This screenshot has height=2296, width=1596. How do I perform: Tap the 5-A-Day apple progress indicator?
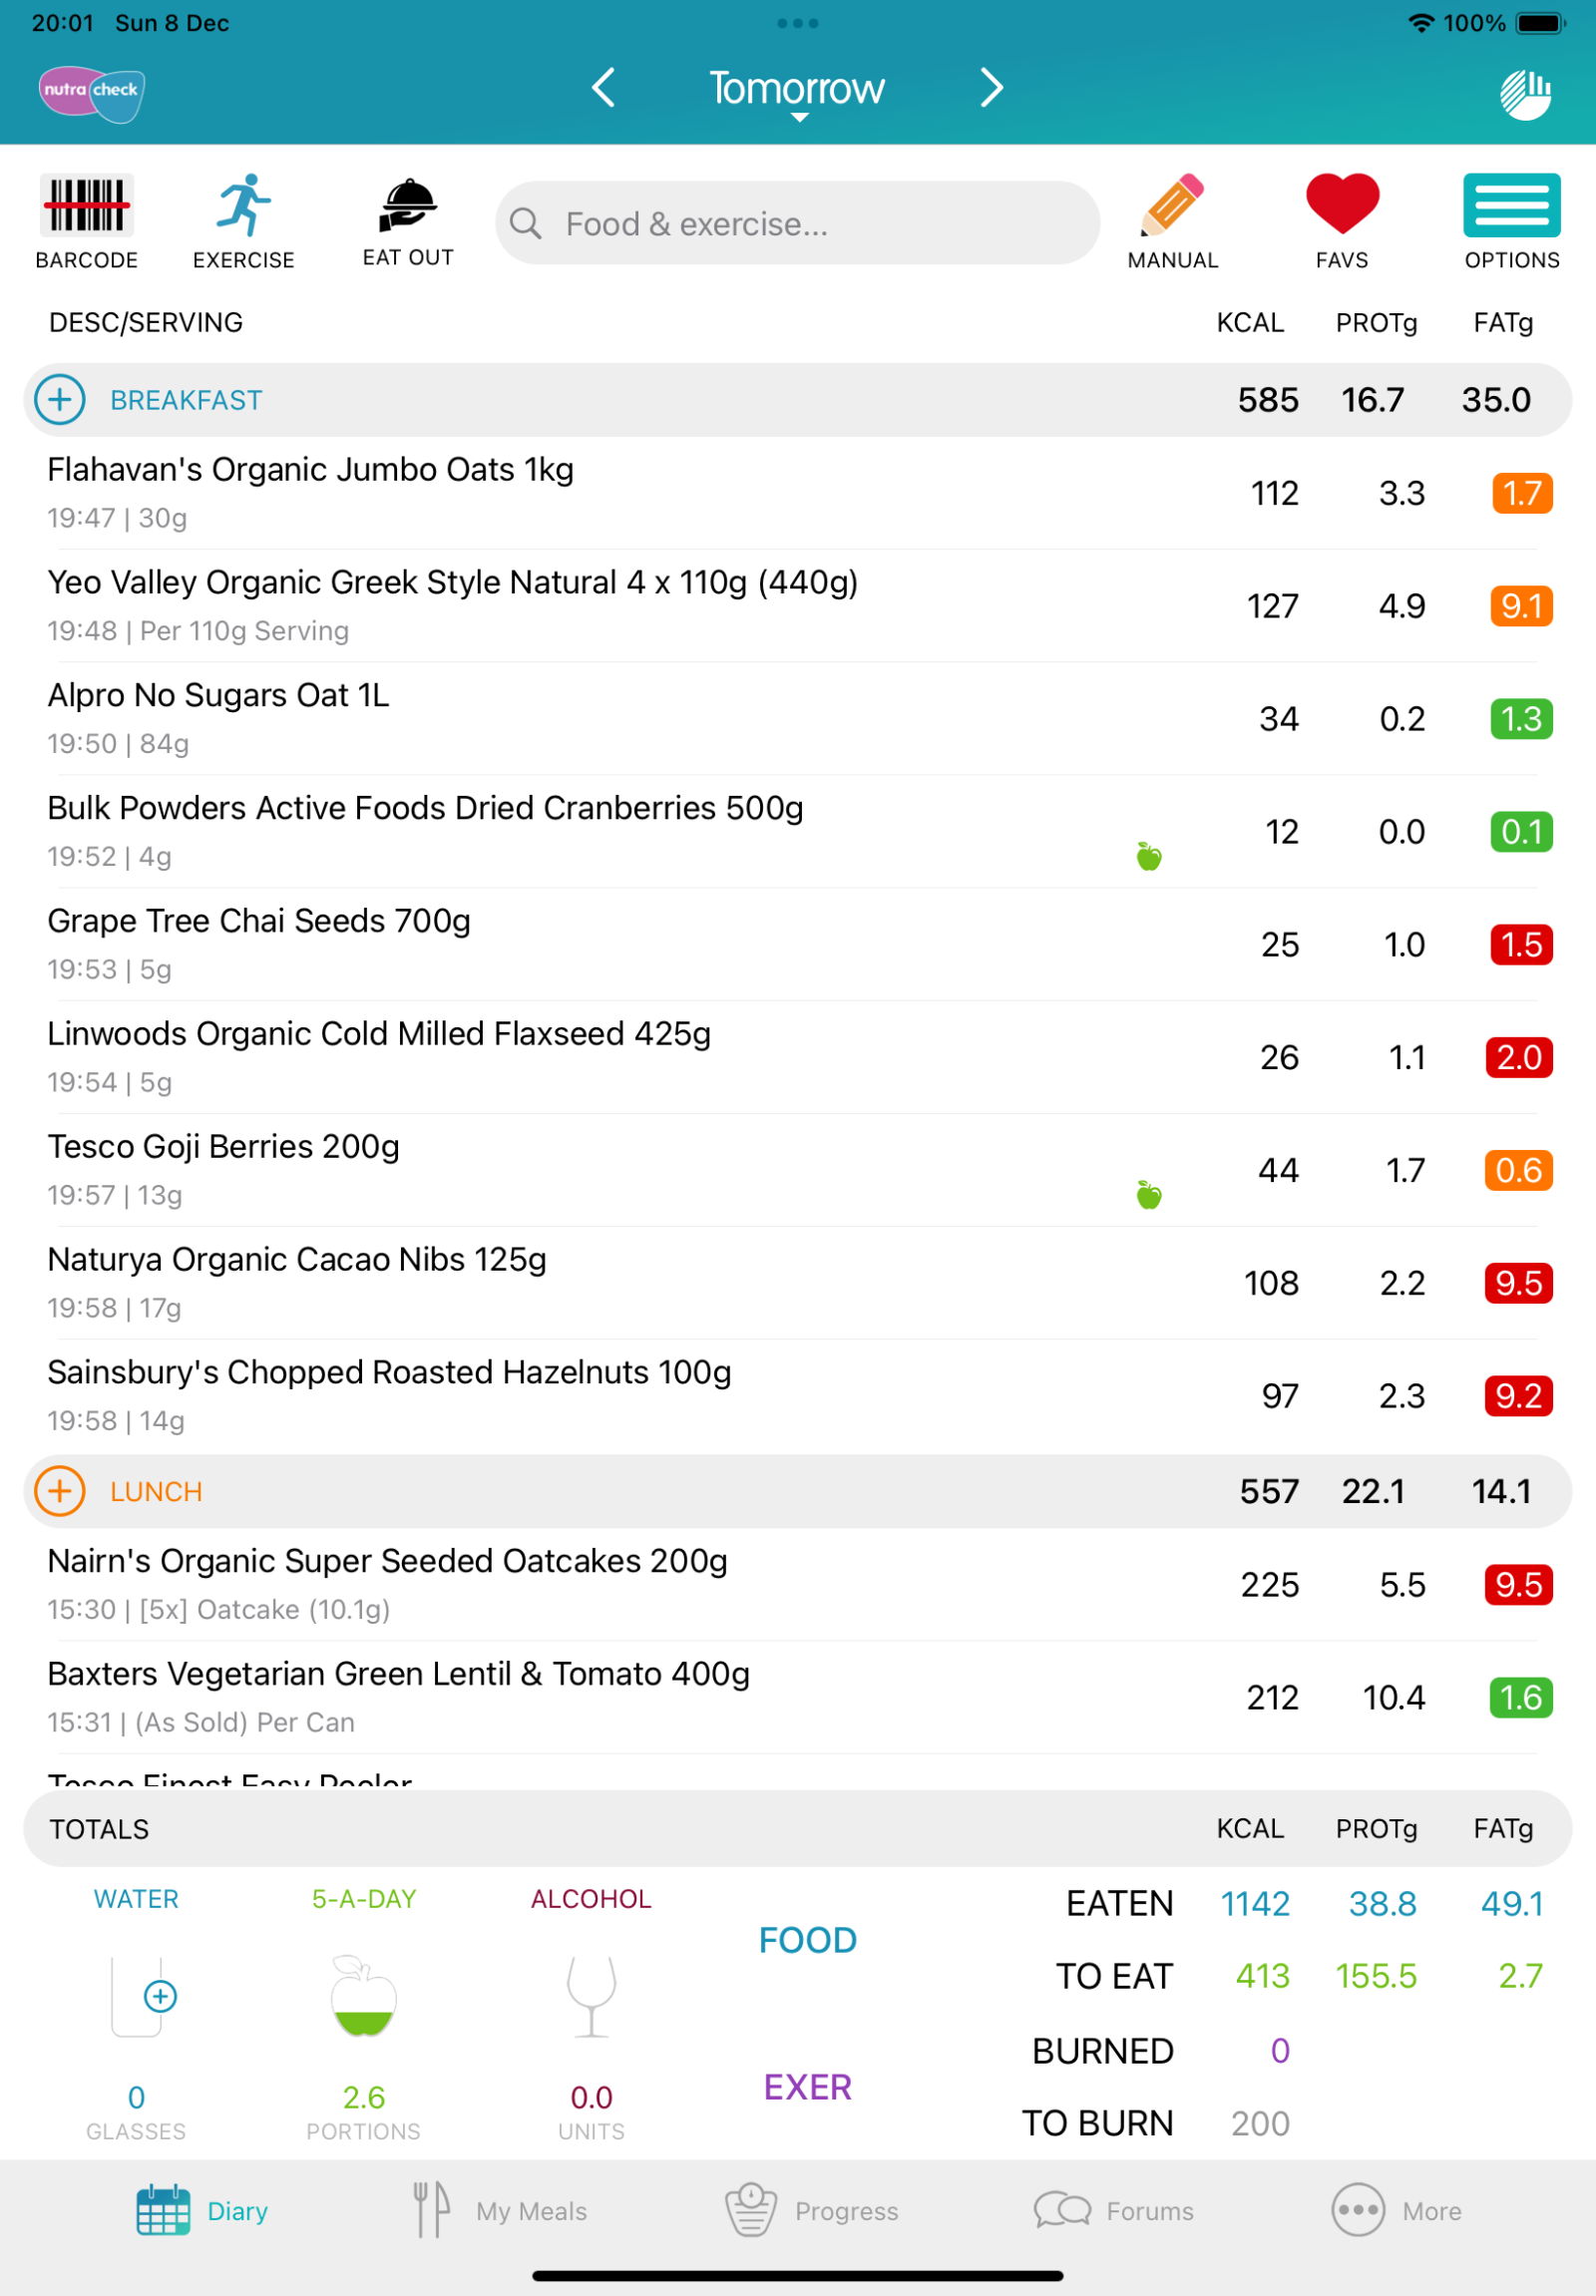point(364,1996)
